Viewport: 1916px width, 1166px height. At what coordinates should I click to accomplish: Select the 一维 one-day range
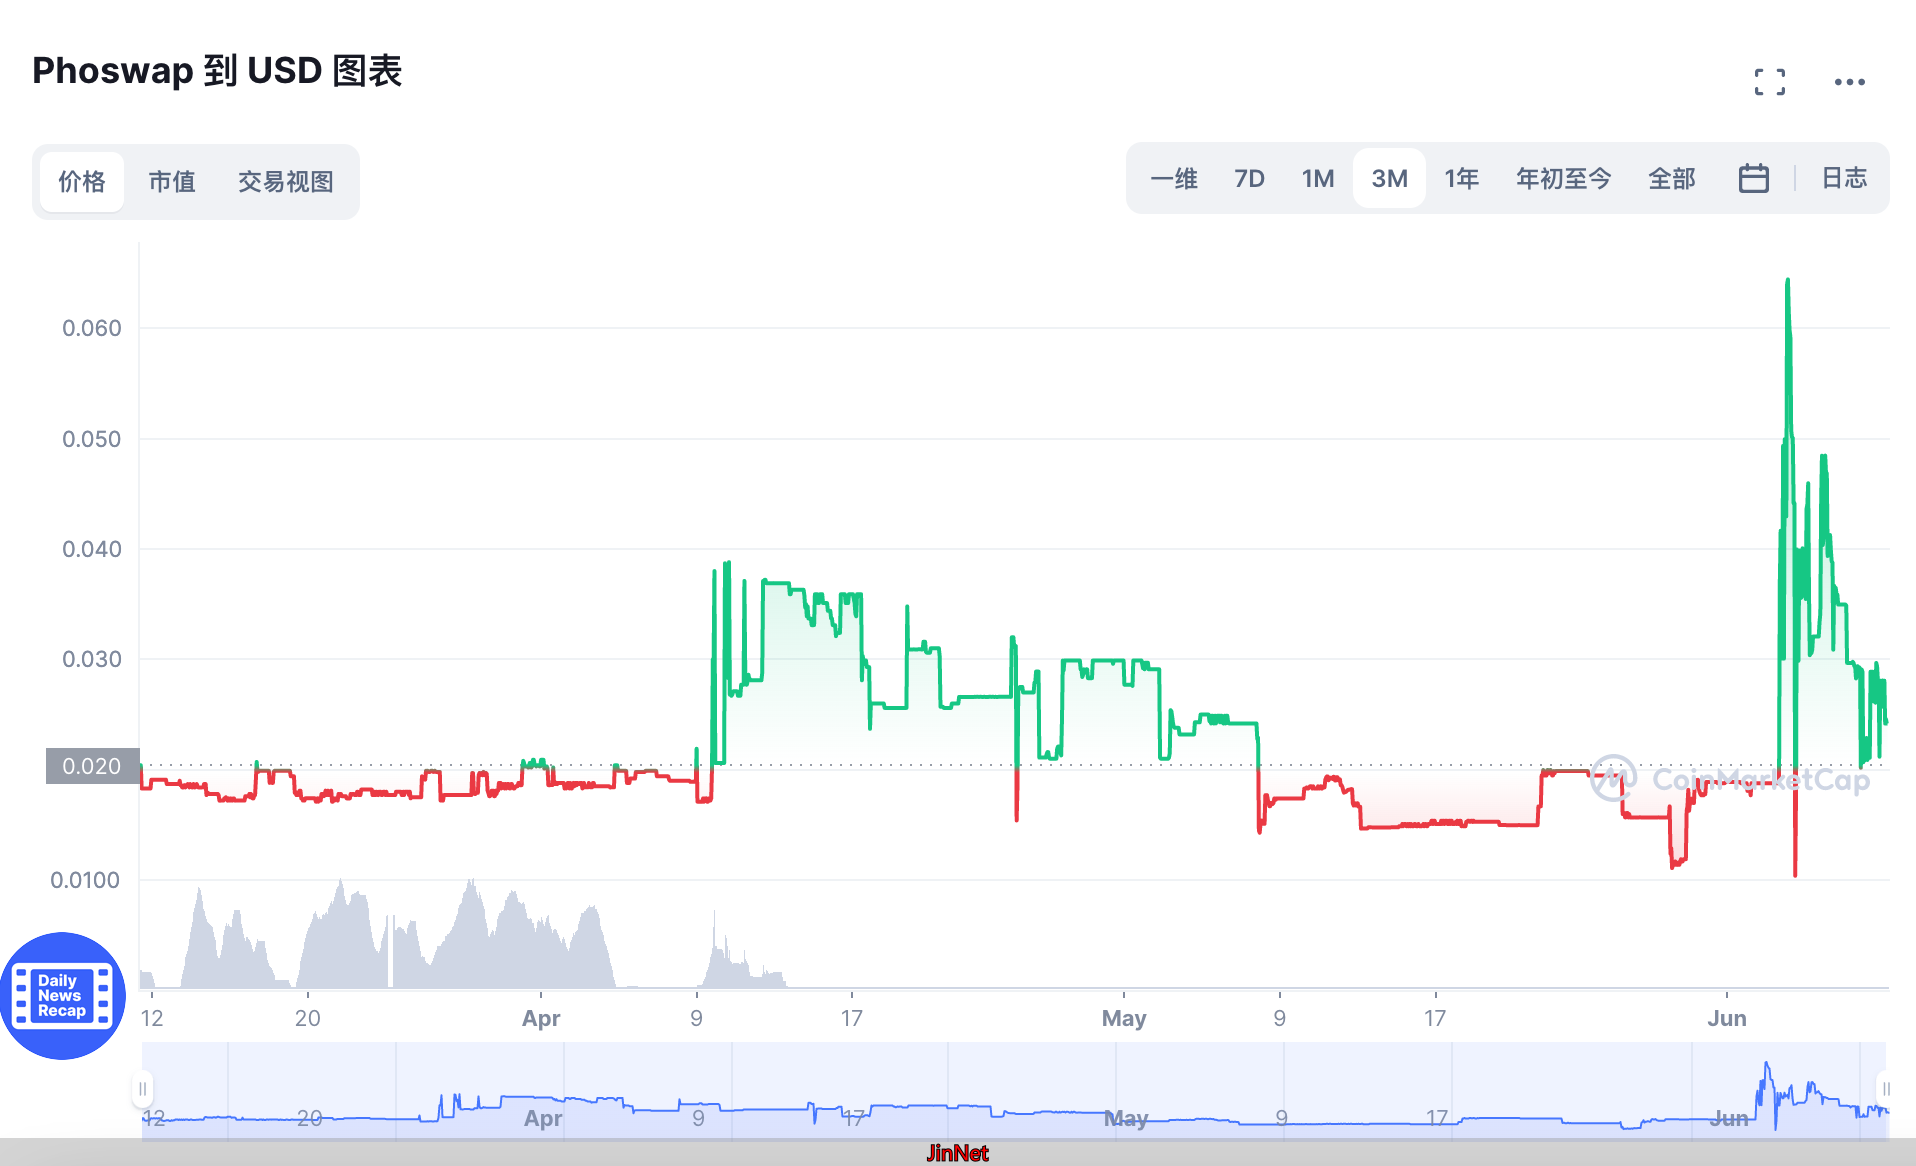click(1173, 179)
